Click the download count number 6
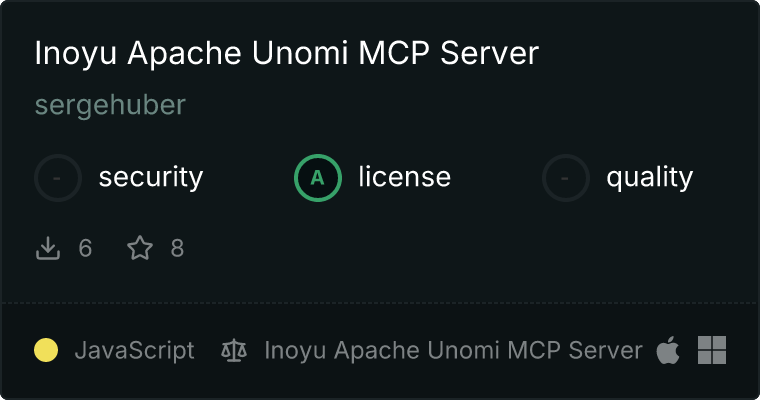This screenshot has height=400, width=760. point(85,248)
